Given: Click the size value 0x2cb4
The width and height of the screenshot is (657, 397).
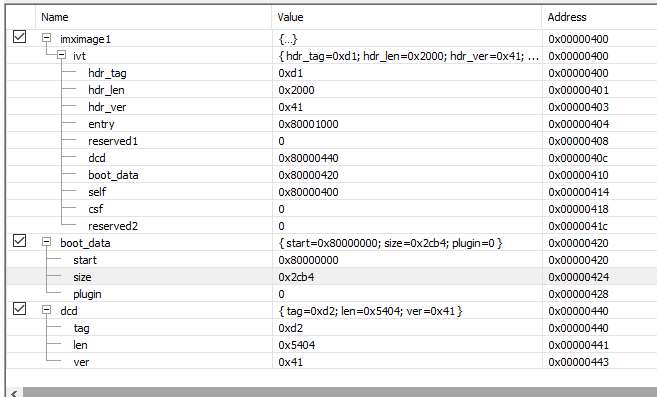Looking at the screenshot, I should [296, 277].
